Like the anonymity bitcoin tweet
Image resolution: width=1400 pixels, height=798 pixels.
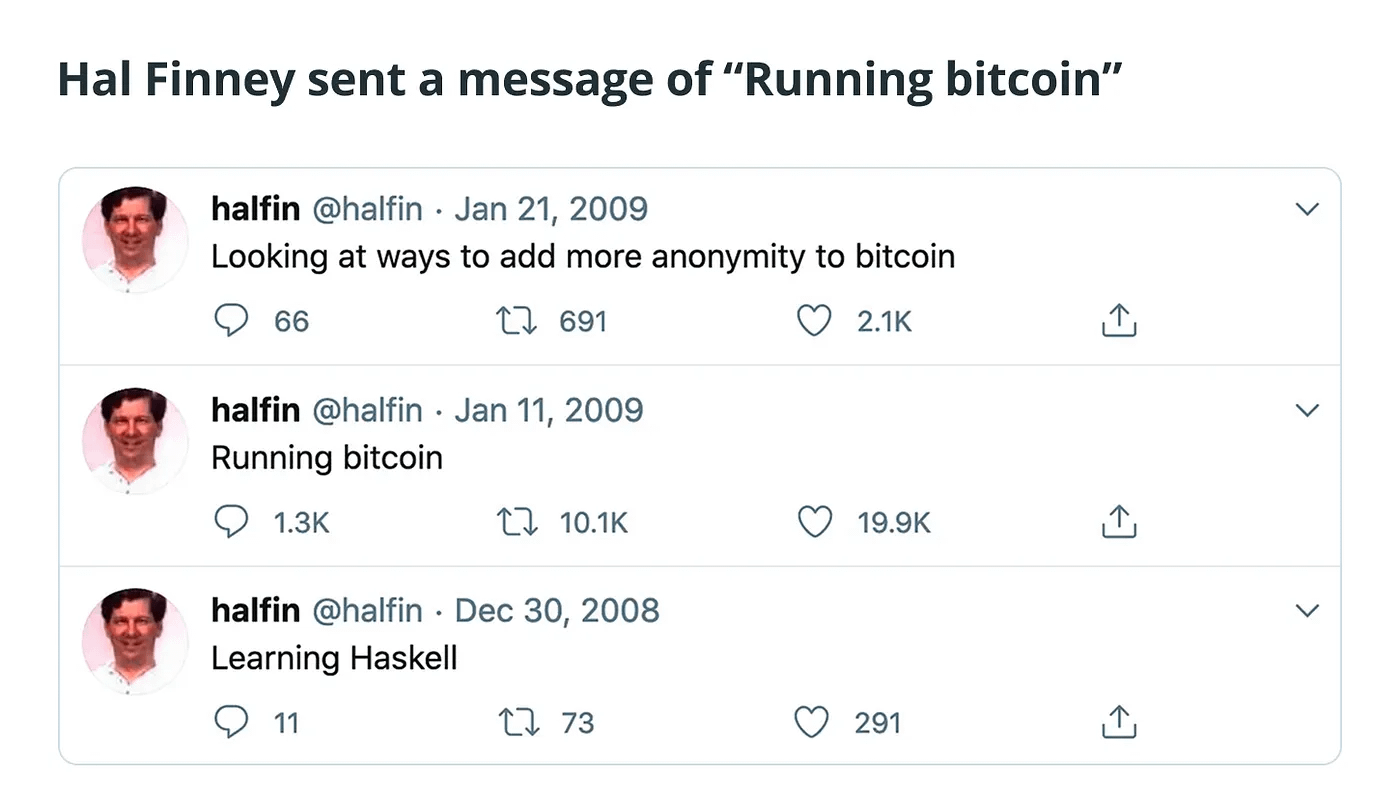pyautogui.click(x=814, y=321)
